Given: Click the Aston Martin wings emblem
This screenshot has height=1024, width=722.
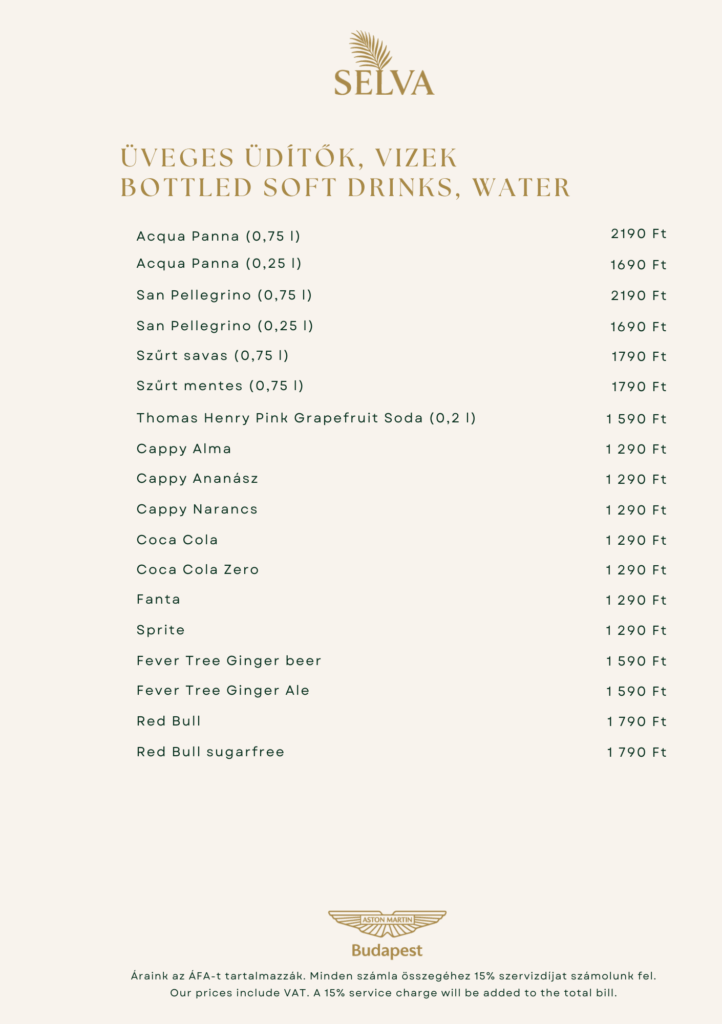Looking at the screenshot, I should click(387, 922).
